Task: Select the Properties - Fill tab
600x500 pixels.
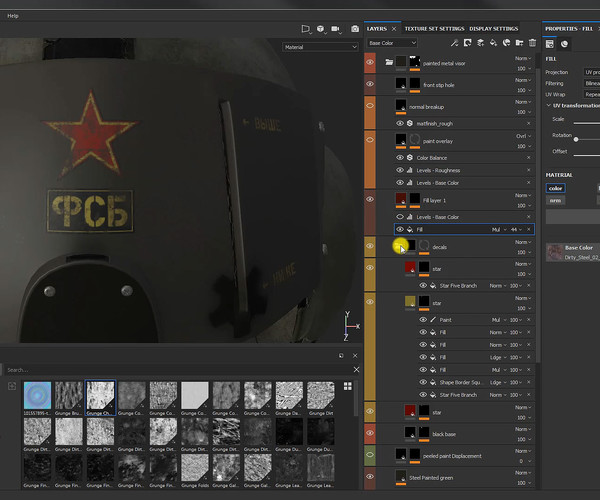Action: (569, 29)
